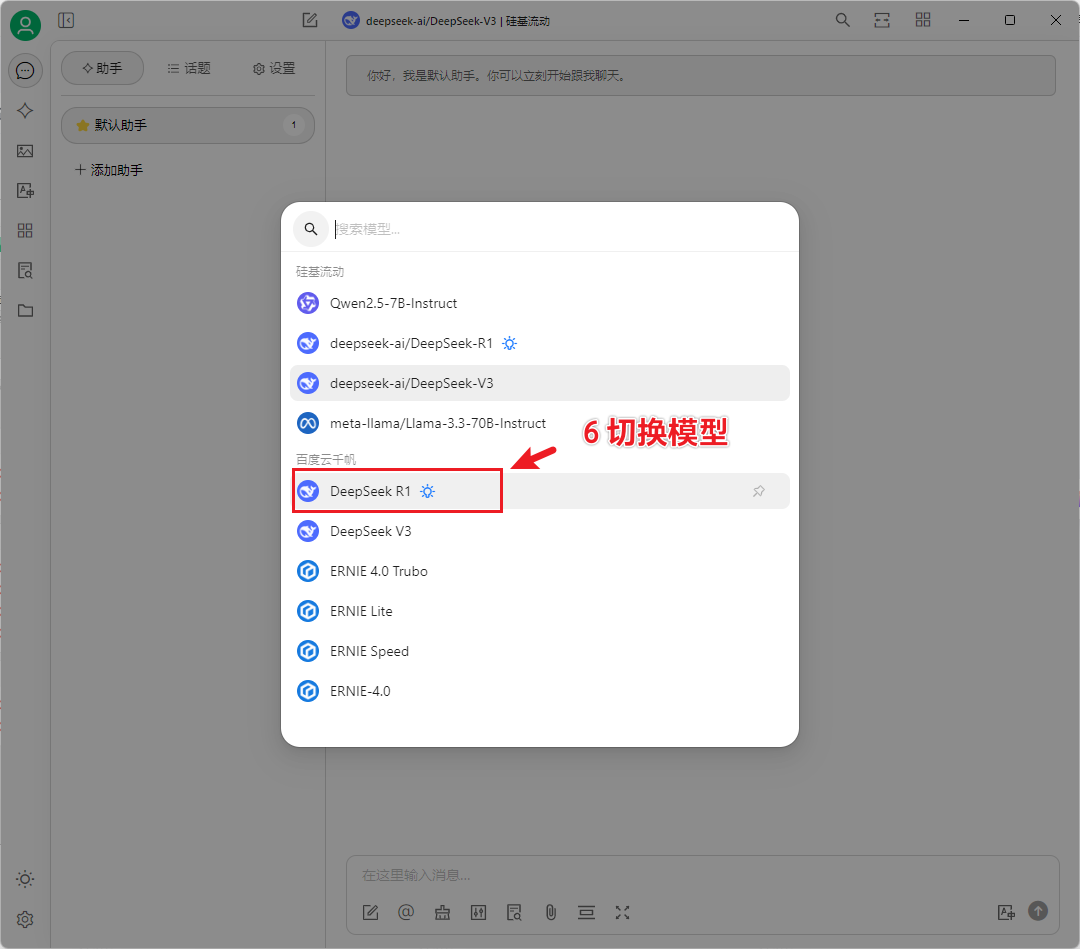The height and width of the screenshot is (949, 1080).
Task: Open the chat assistant sidebar icon
Action: click(25, 71)
